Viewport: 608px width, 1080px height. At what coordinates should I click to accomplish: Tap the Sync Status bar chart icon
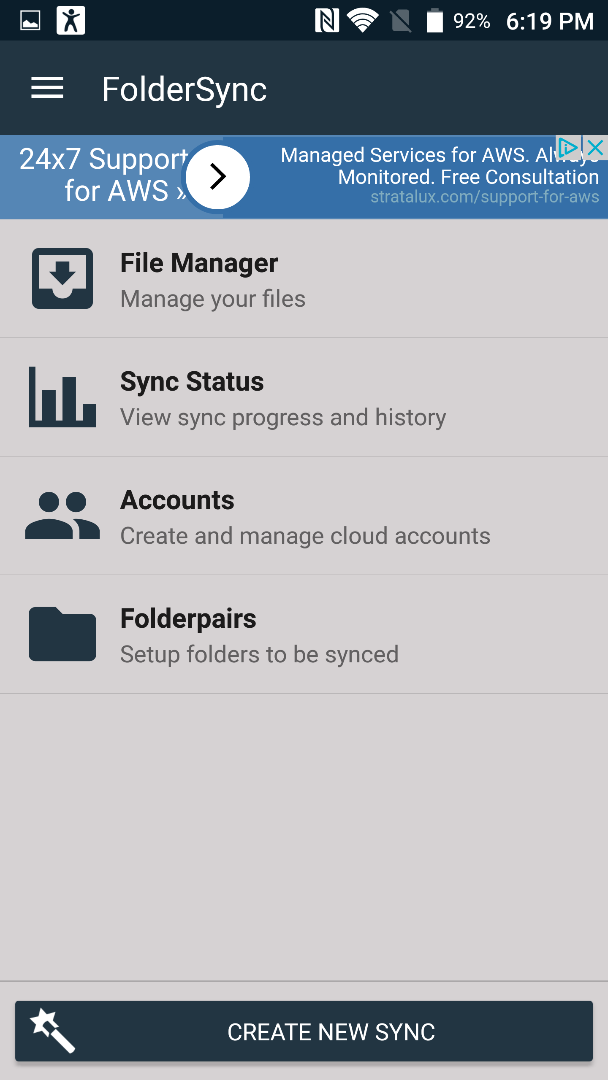pos(62,397)
